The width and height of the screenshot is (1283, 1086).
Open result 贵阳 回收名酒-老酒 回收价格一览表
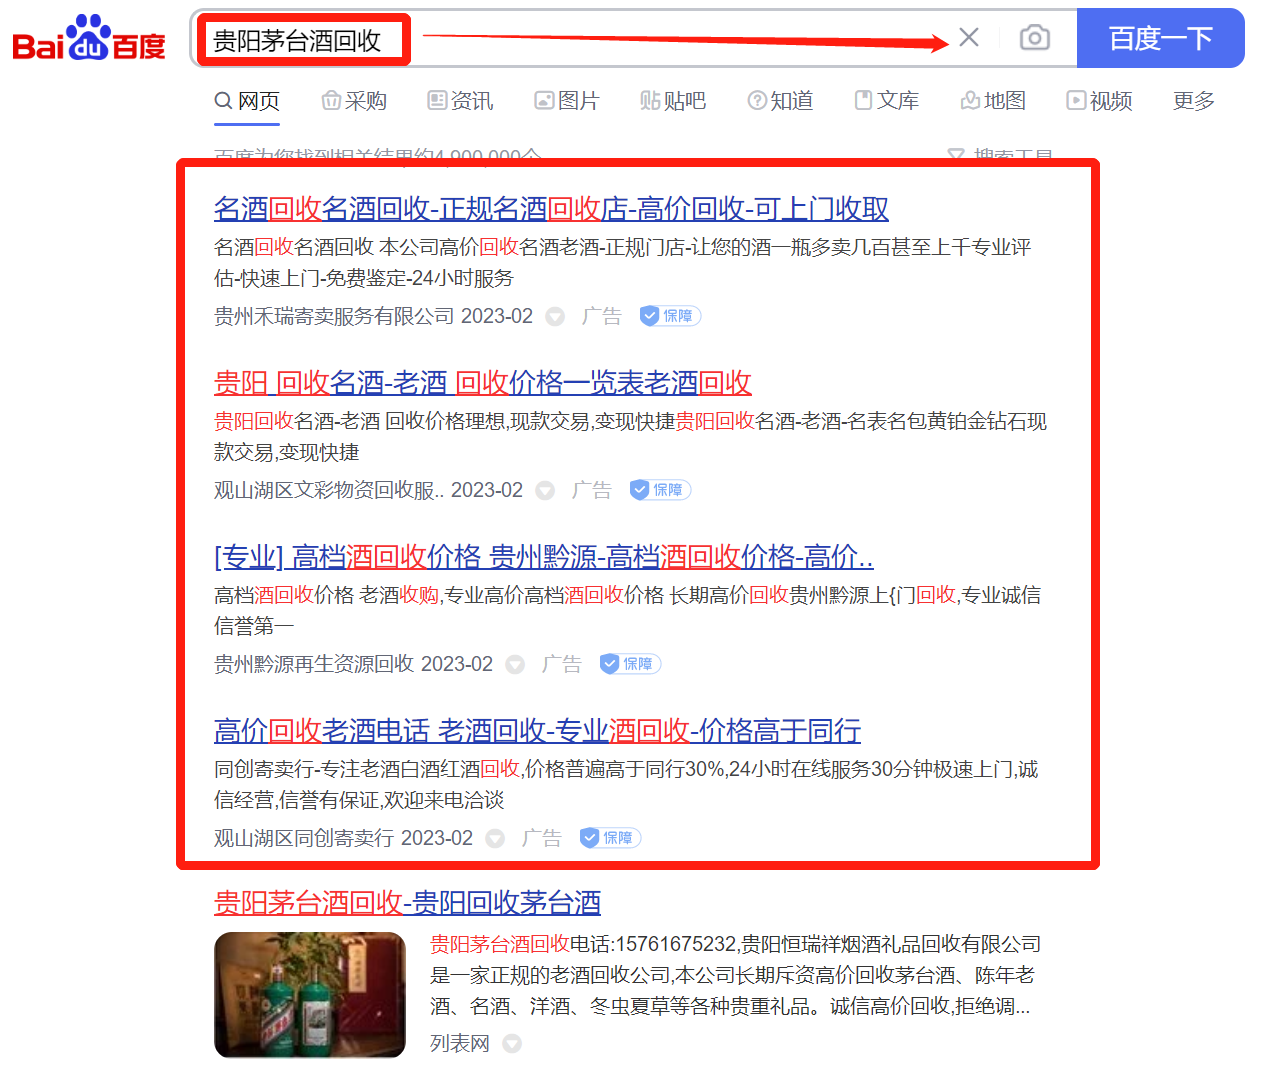[x=483, y=383]
